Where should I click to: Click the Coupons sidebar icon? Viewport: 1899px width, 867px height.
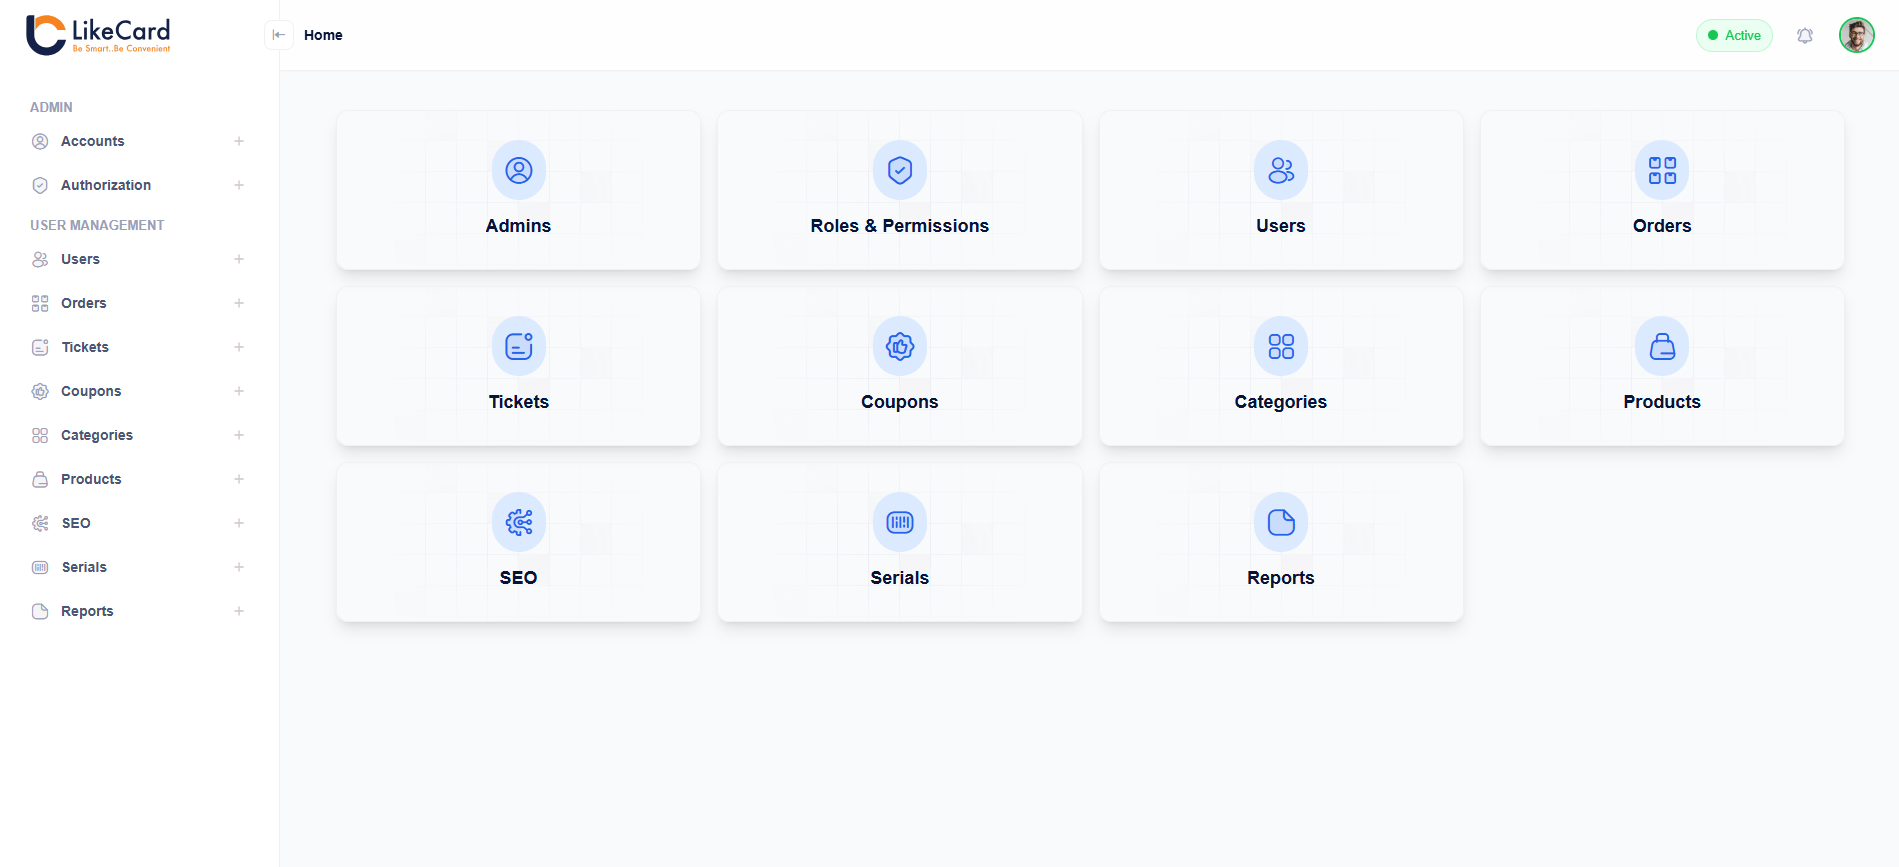coord(40,391)
